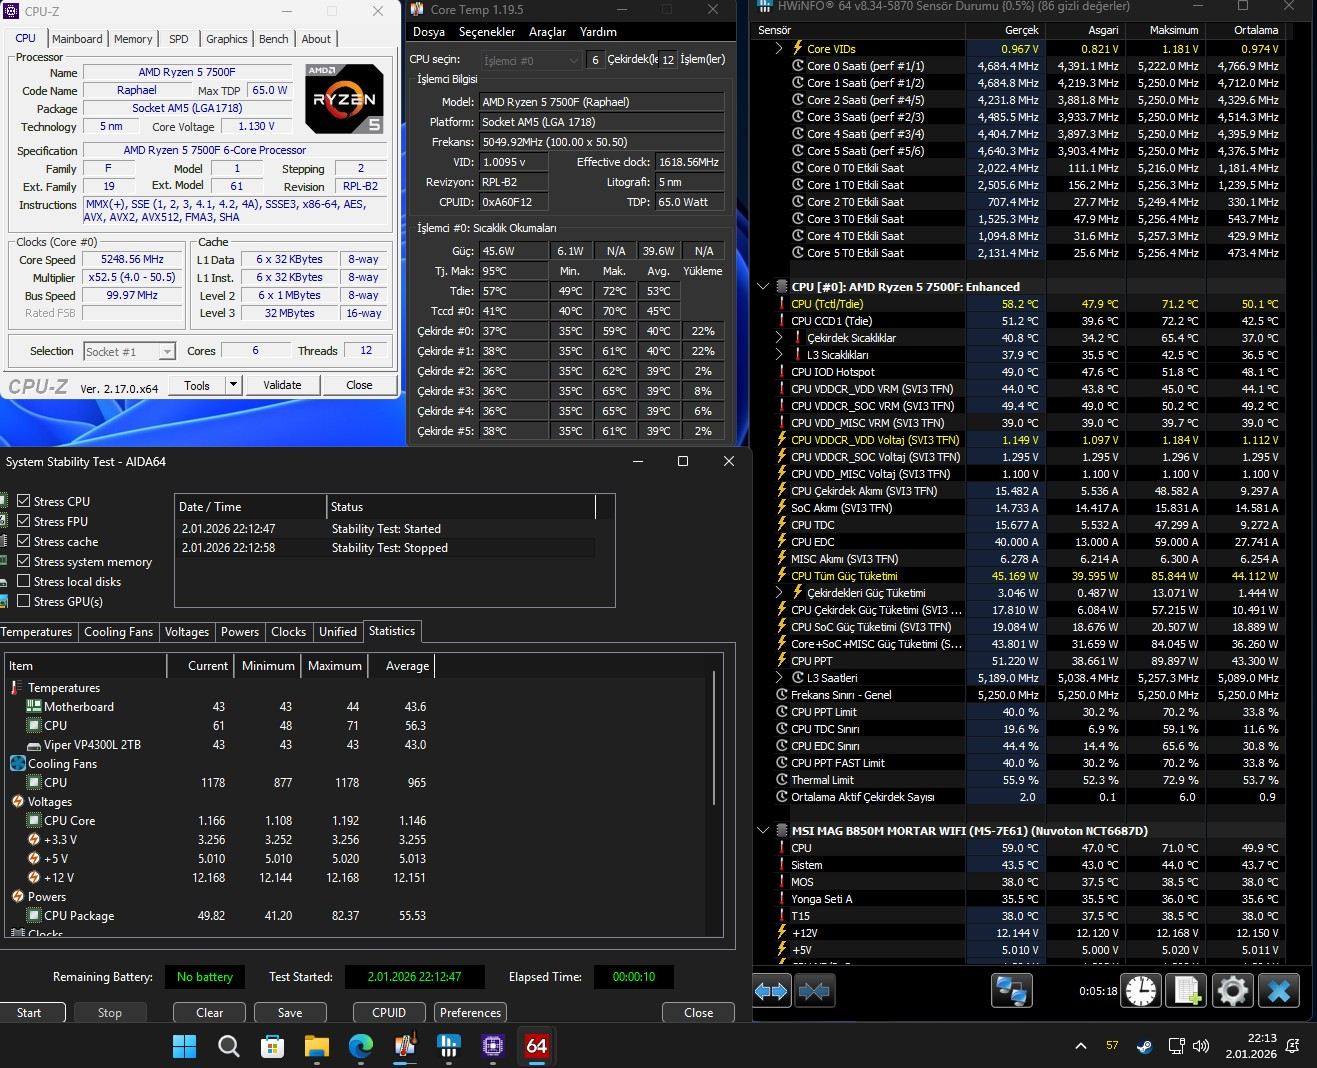Click HWiNFO collapse-columns inward arrows icon
The width and height of the screenshot is (1317, 1068).
815,991
